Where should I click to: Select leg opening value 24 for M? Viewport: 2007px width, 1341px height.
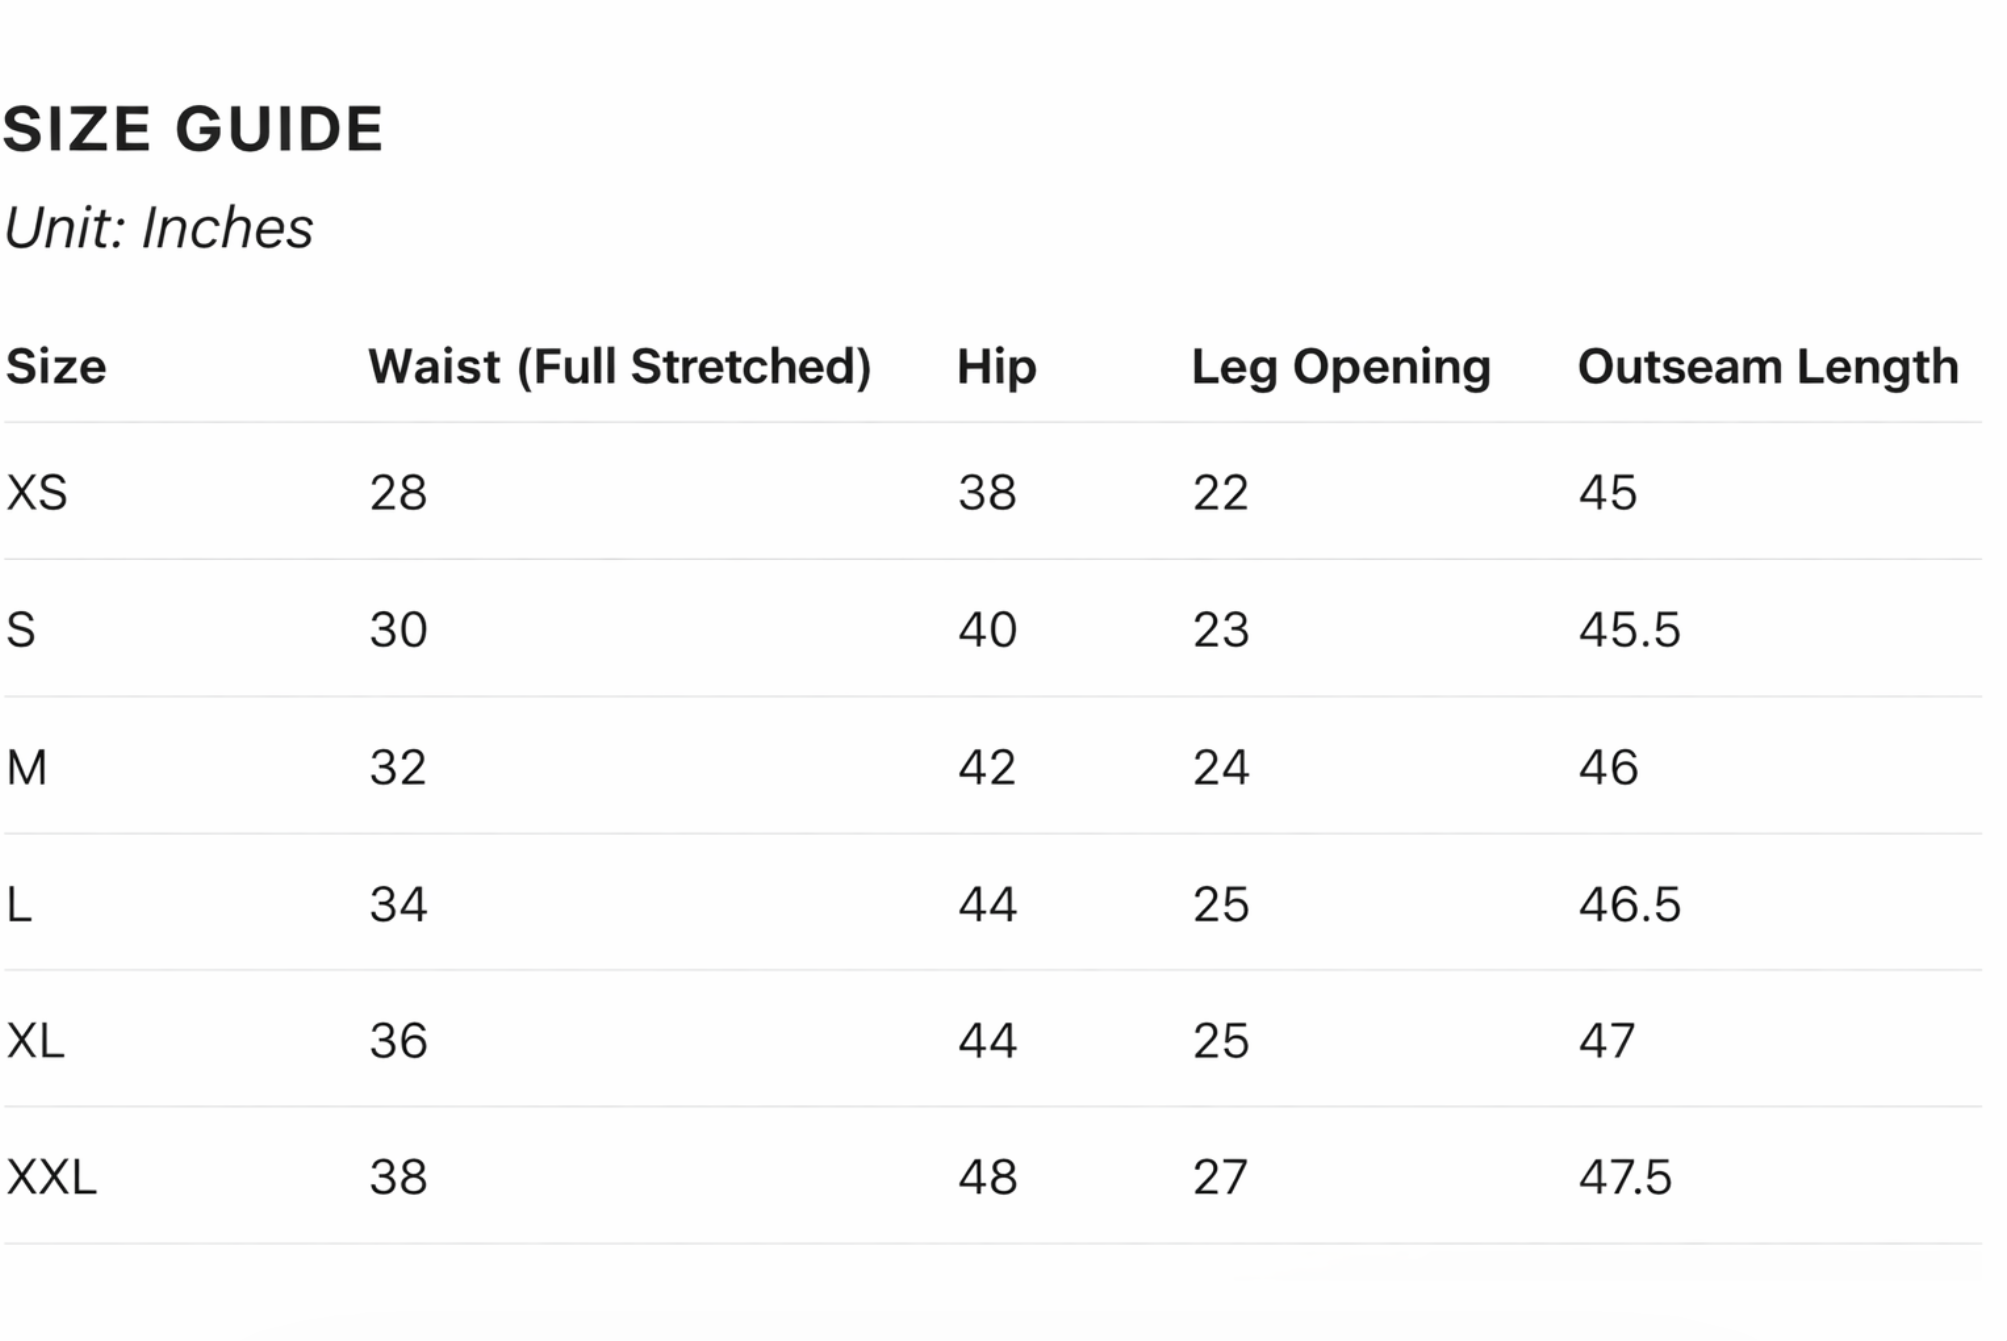point(1220,768)
